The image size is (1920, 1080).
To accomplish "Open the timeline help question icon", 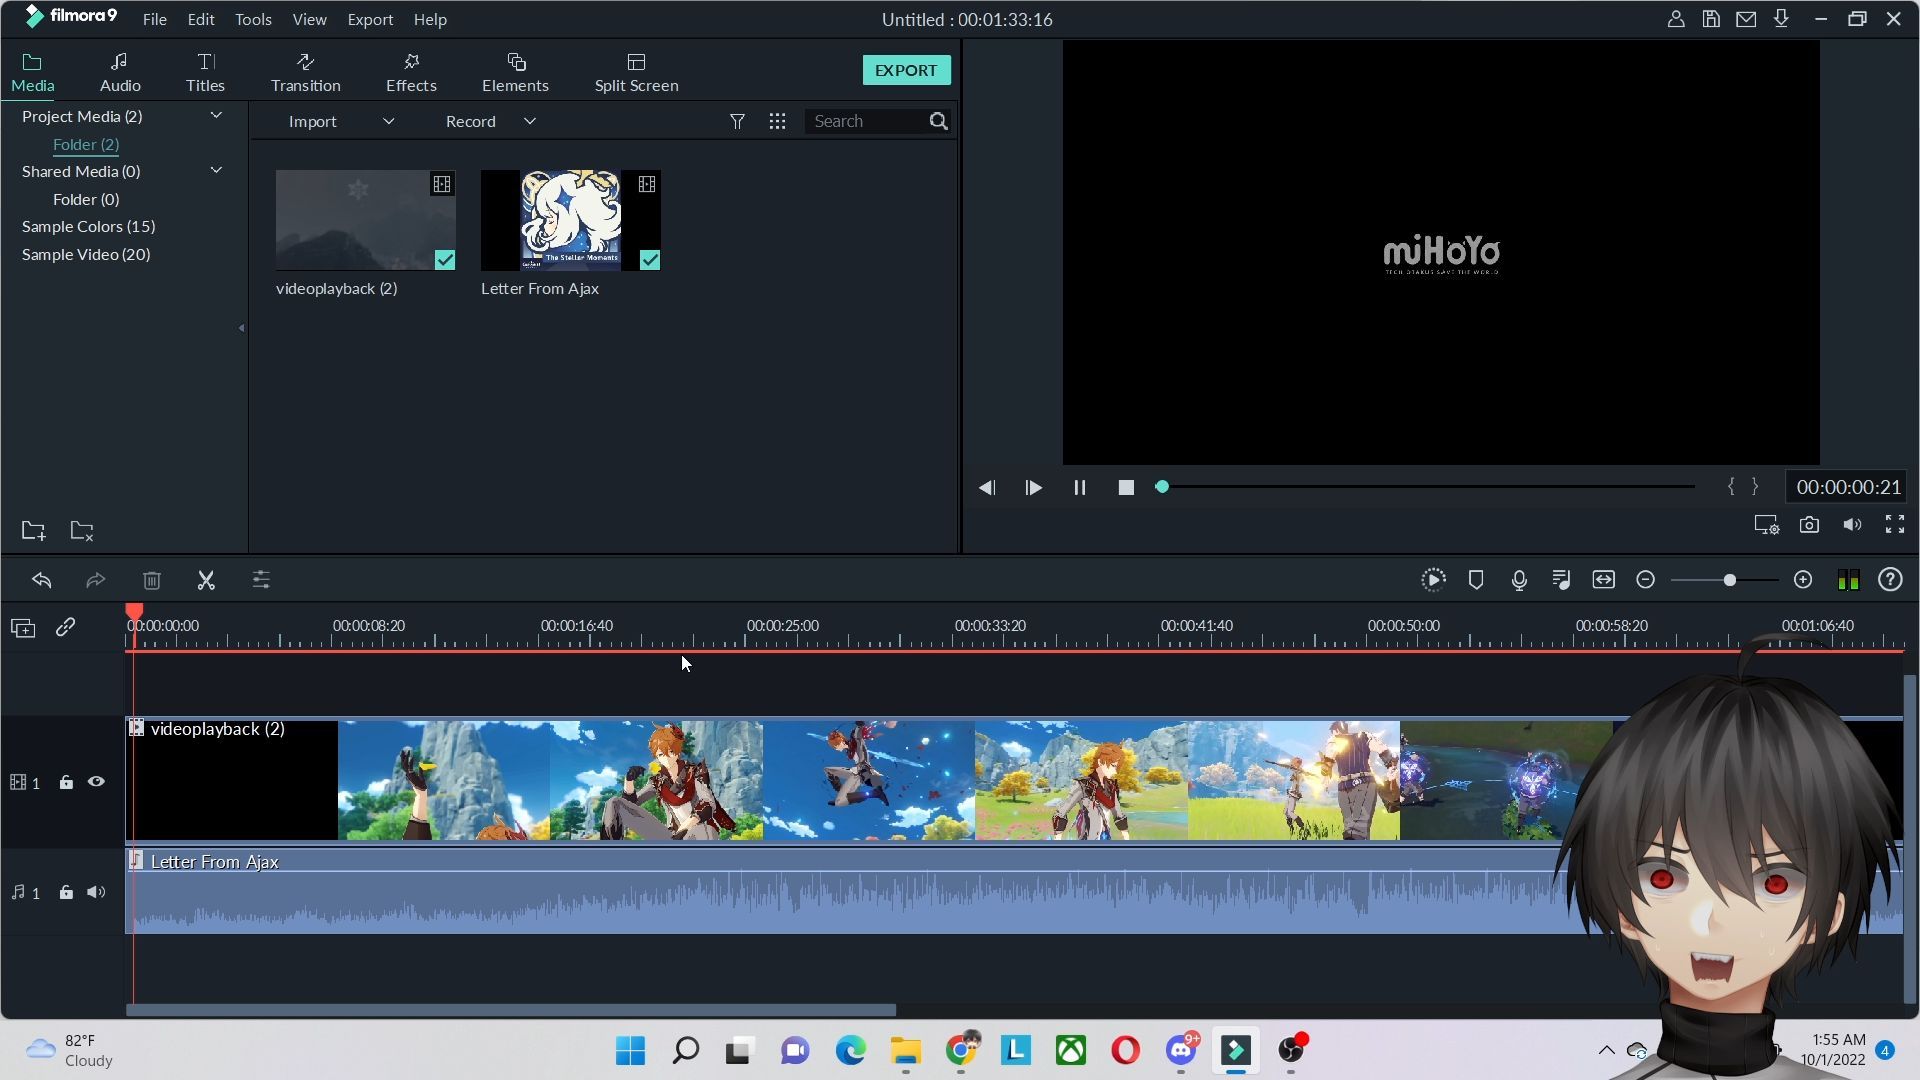I will click(x=1890, y=580).
